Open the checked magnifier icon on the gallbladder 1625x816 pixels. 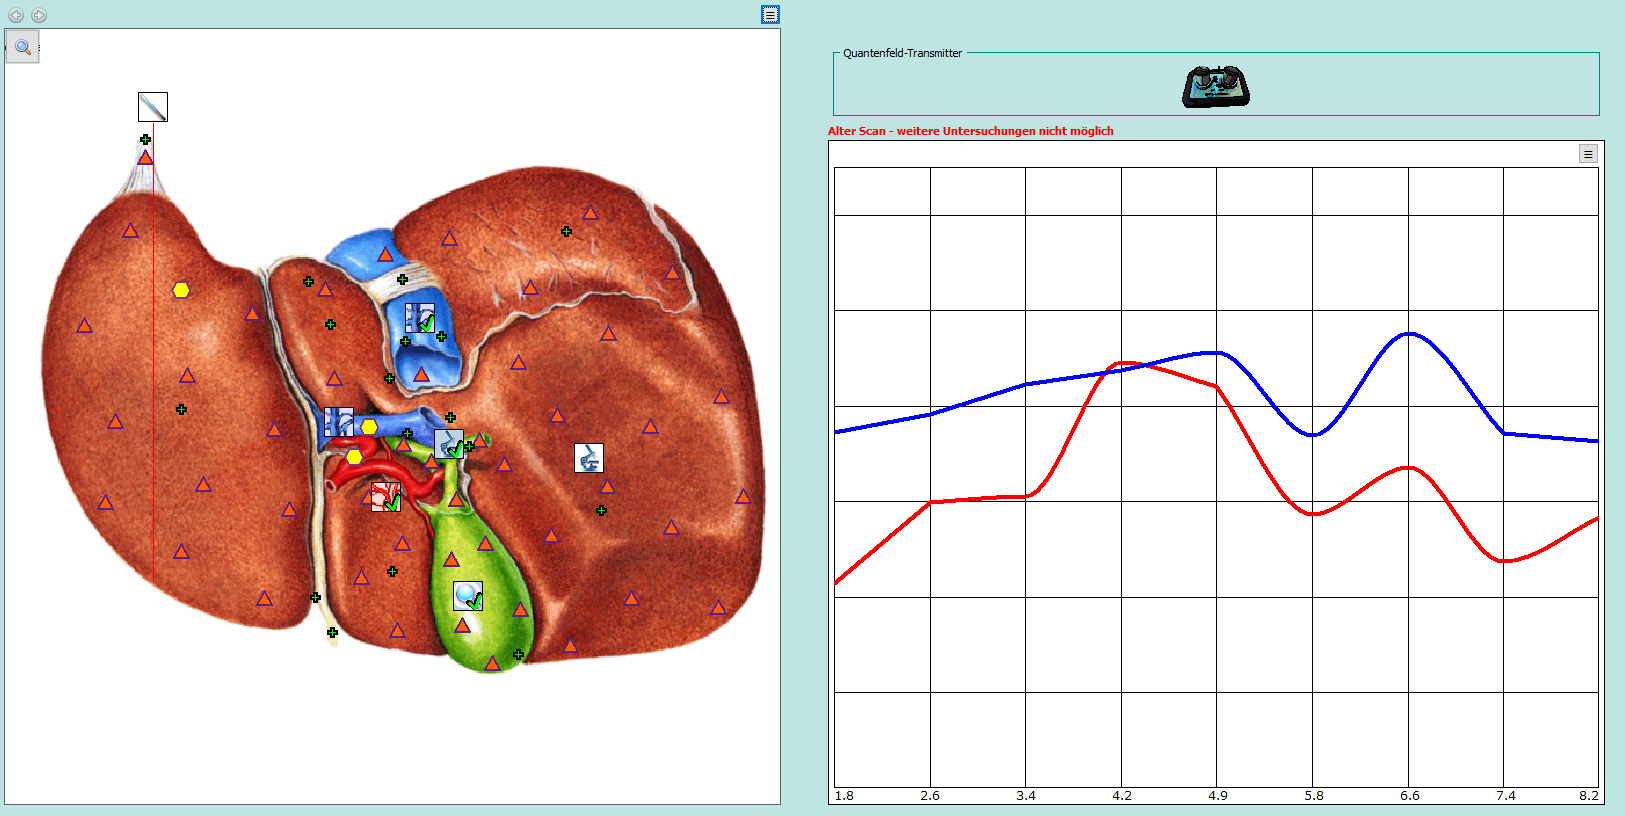[x=468, y=596]
